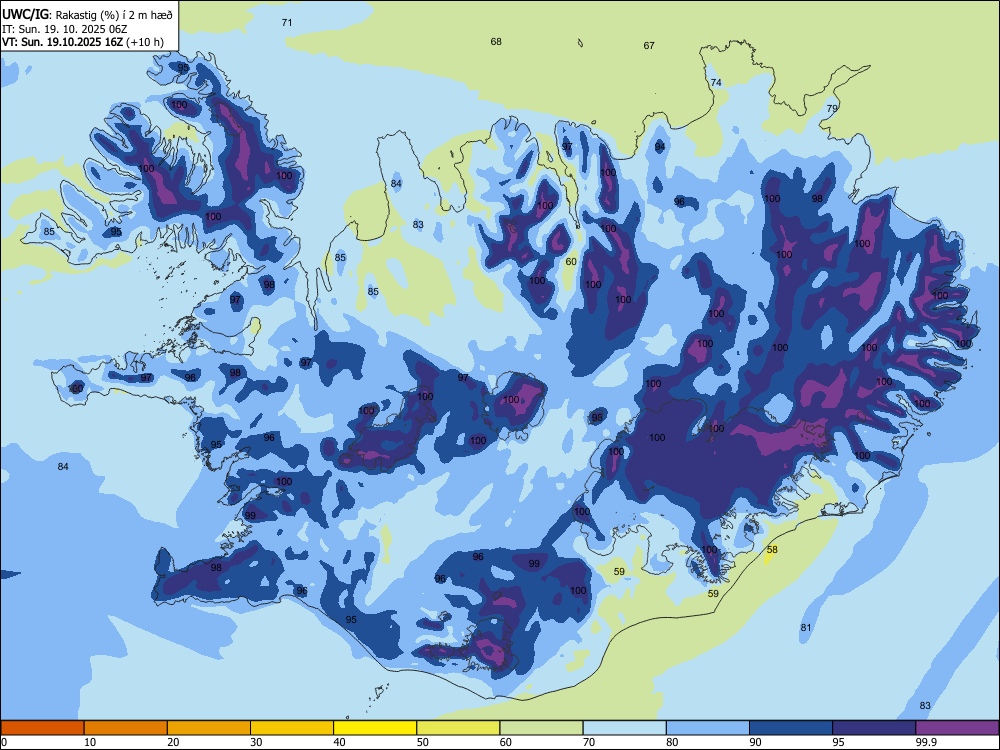Image resolution: width=1000 pixels, height=750 pixels.
Task: Click the dark orange 0–10 legend swatch
Action: (x=42, y=728)
